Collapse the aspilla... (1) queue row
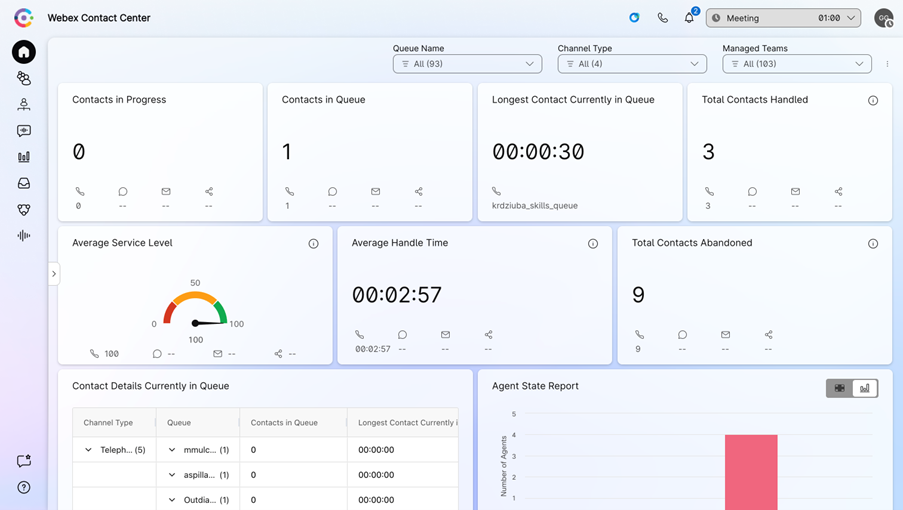The image size is (903, 510). coord(172,475)
